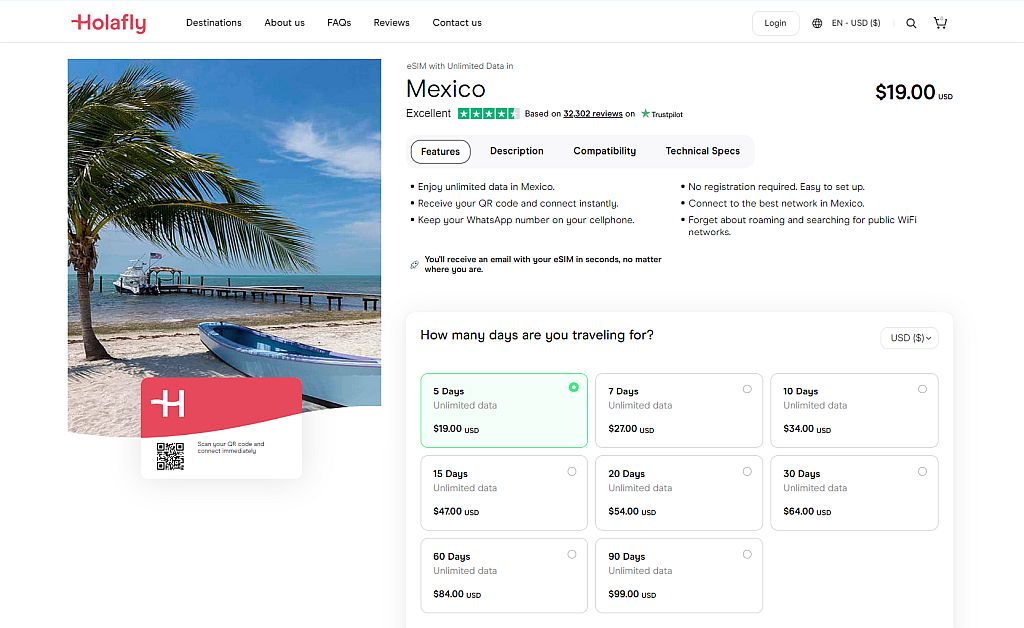Select the 60 Days unlimited data plan
Image resolution: width=1024 pixels, height=628 pixels.
pos(503,575)
